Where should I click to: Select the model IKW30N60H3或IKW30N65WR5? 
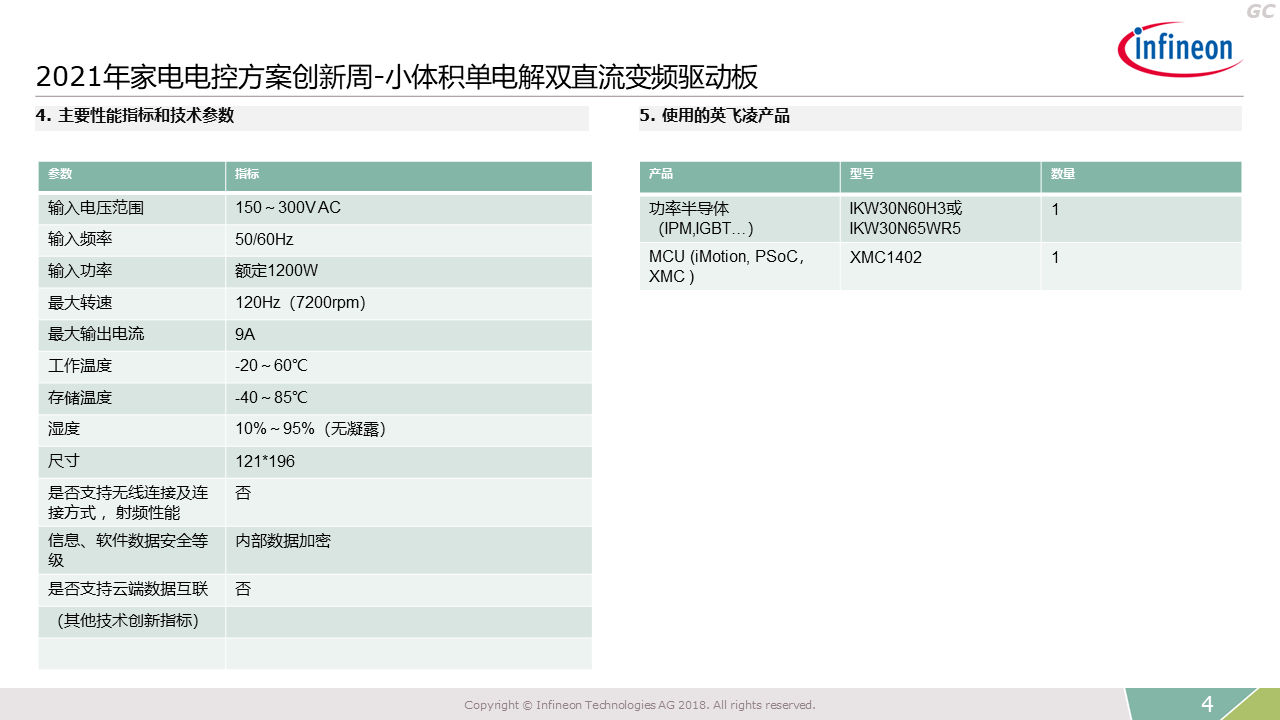pyautogui.click(x=906, y=219)
